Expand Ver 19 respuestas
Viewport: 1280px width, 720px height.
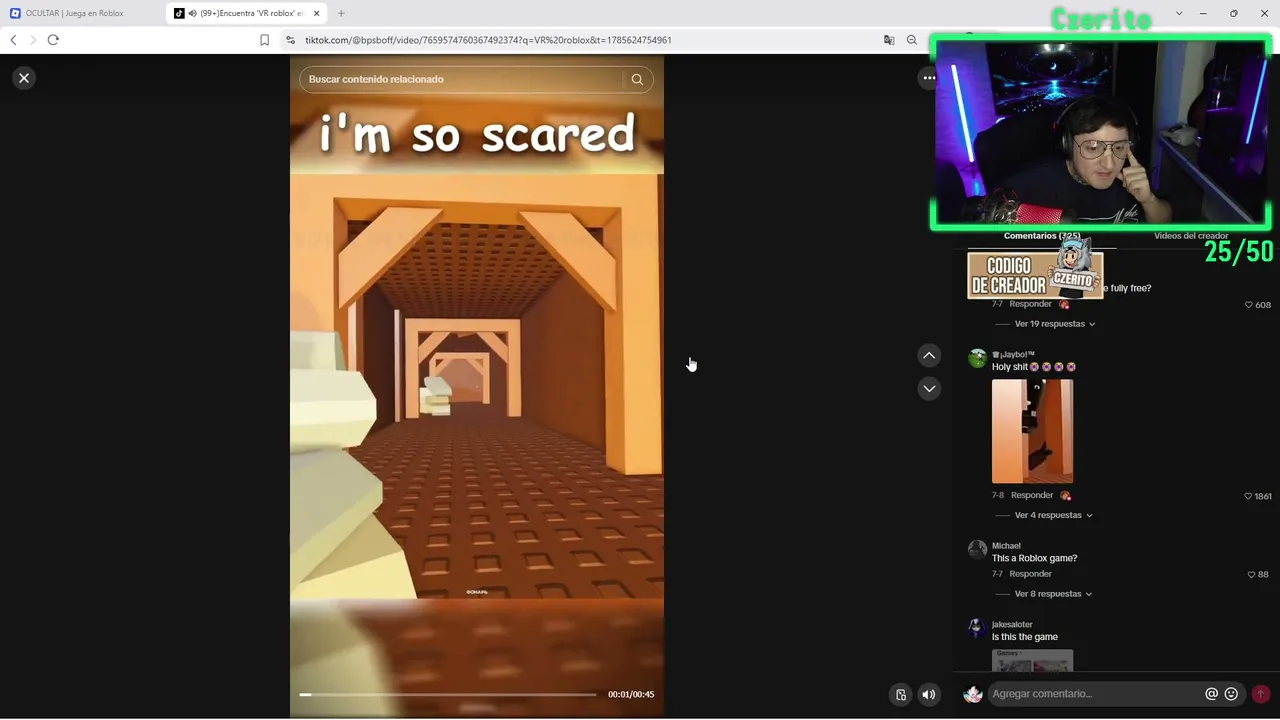[1055, 324]
